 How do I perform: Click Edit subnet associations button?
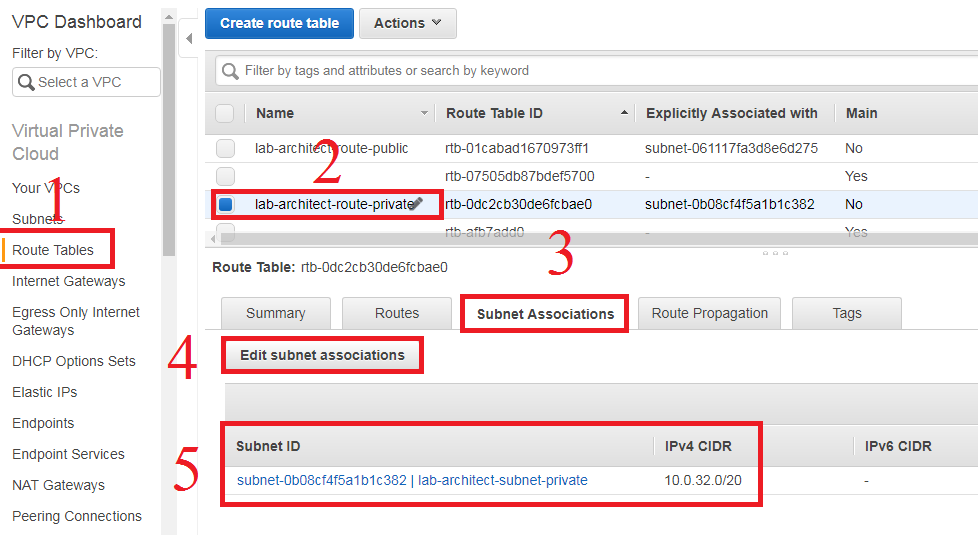point(322,355)
